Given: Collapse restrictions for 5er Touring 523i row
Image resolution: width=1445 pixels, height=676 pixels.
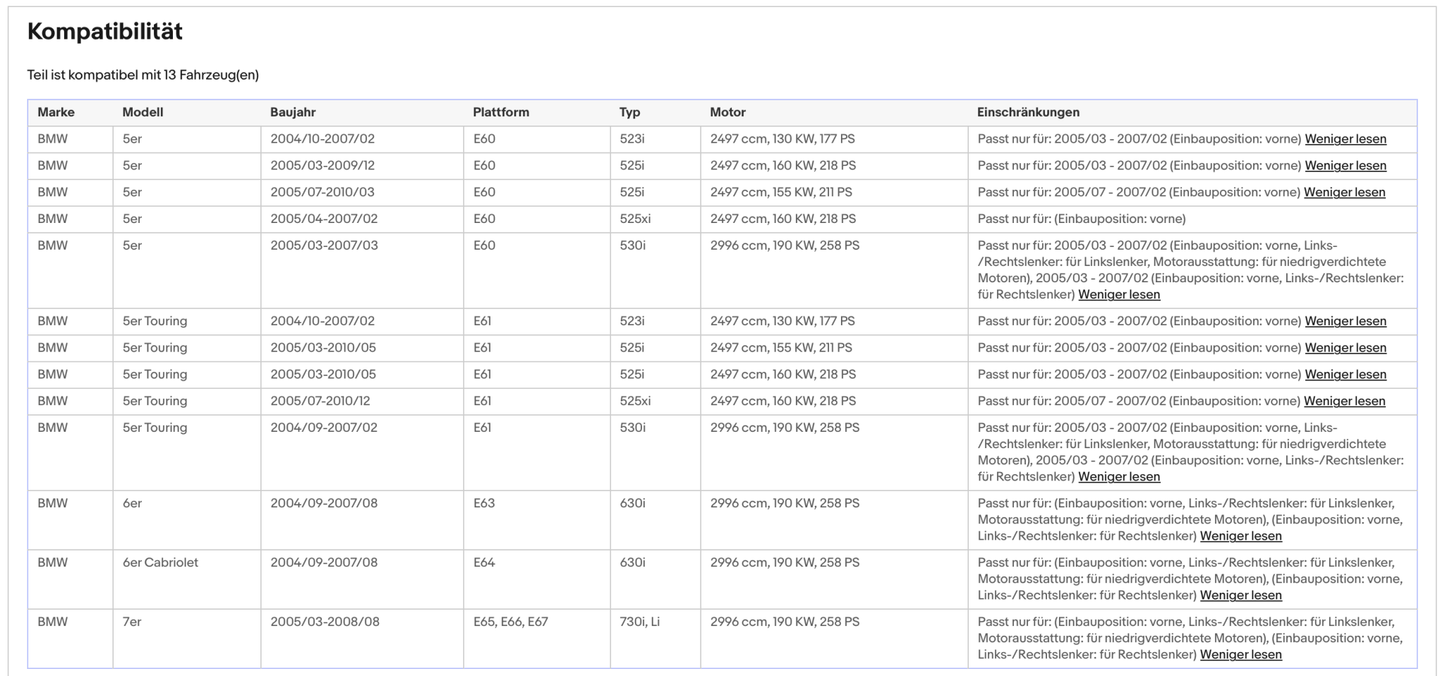Looking at the screenshot, I should click(1345, 321).
